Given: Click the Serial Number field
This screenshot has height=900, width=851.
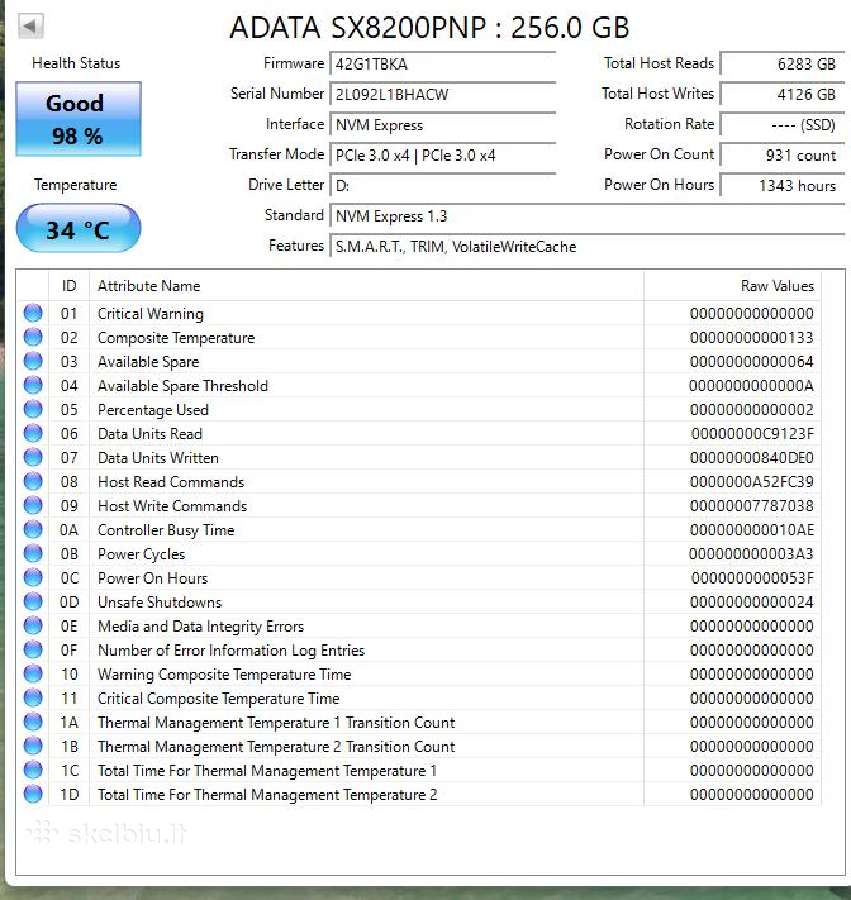Looking at the screenshot, I should 442,94.
